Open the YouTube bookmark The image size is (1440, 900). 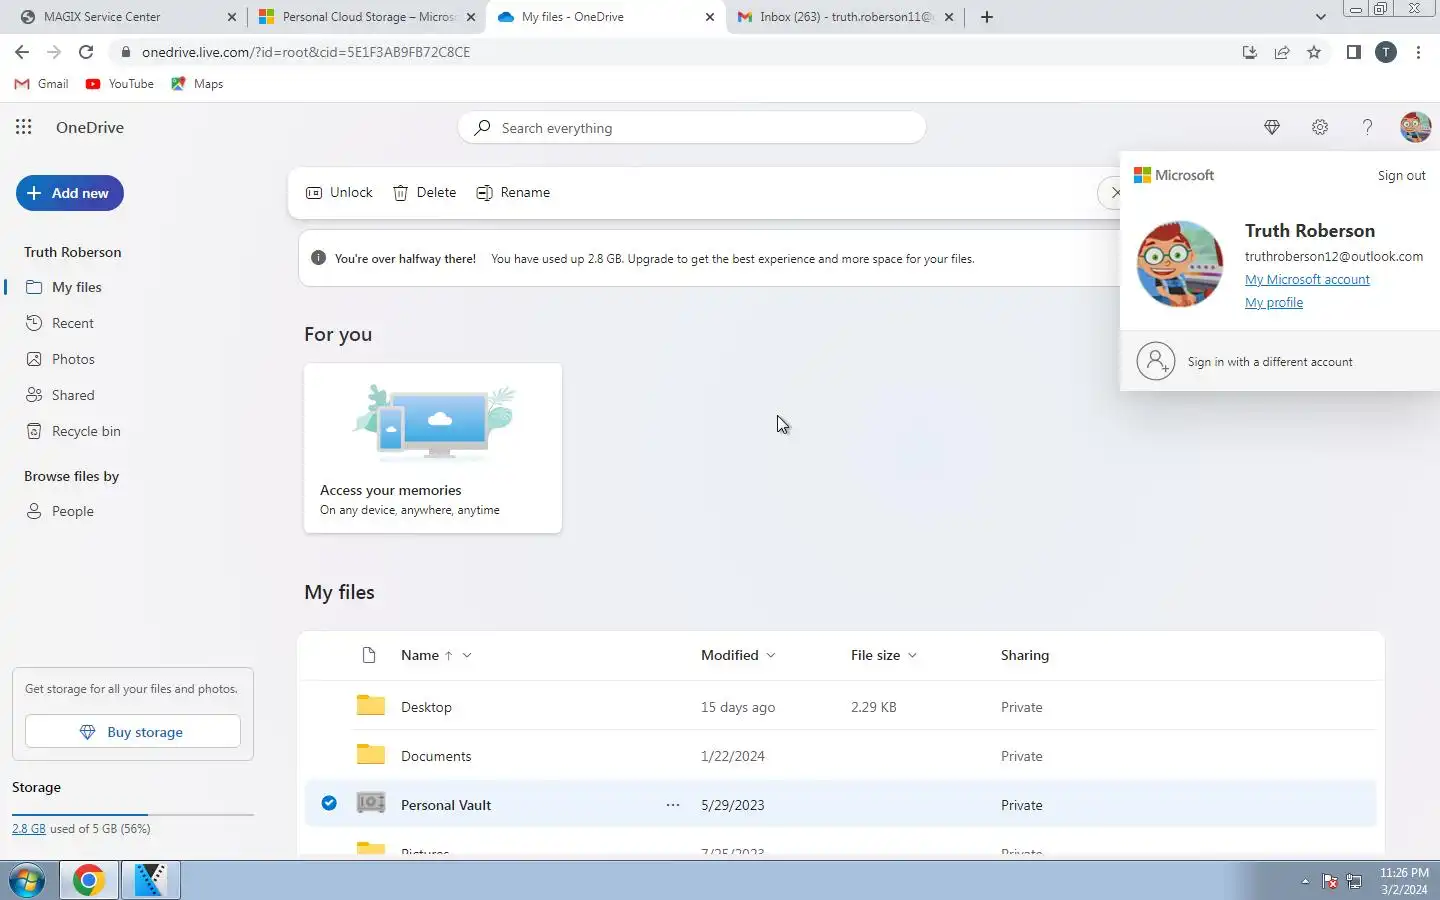pos(120,84)
